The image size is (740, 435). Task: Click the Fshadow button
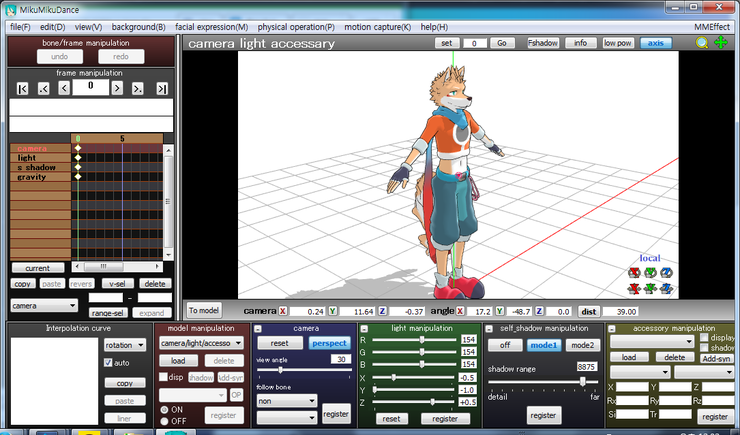[x=543, y=43]
